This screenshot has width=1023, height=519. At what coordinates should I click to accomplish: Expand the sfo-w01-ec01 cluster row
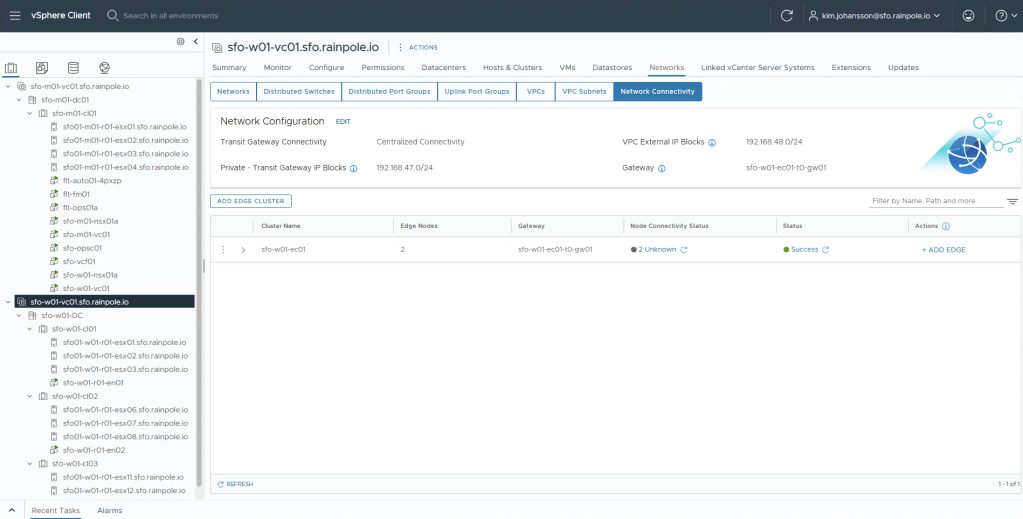[x=243, y=250]
